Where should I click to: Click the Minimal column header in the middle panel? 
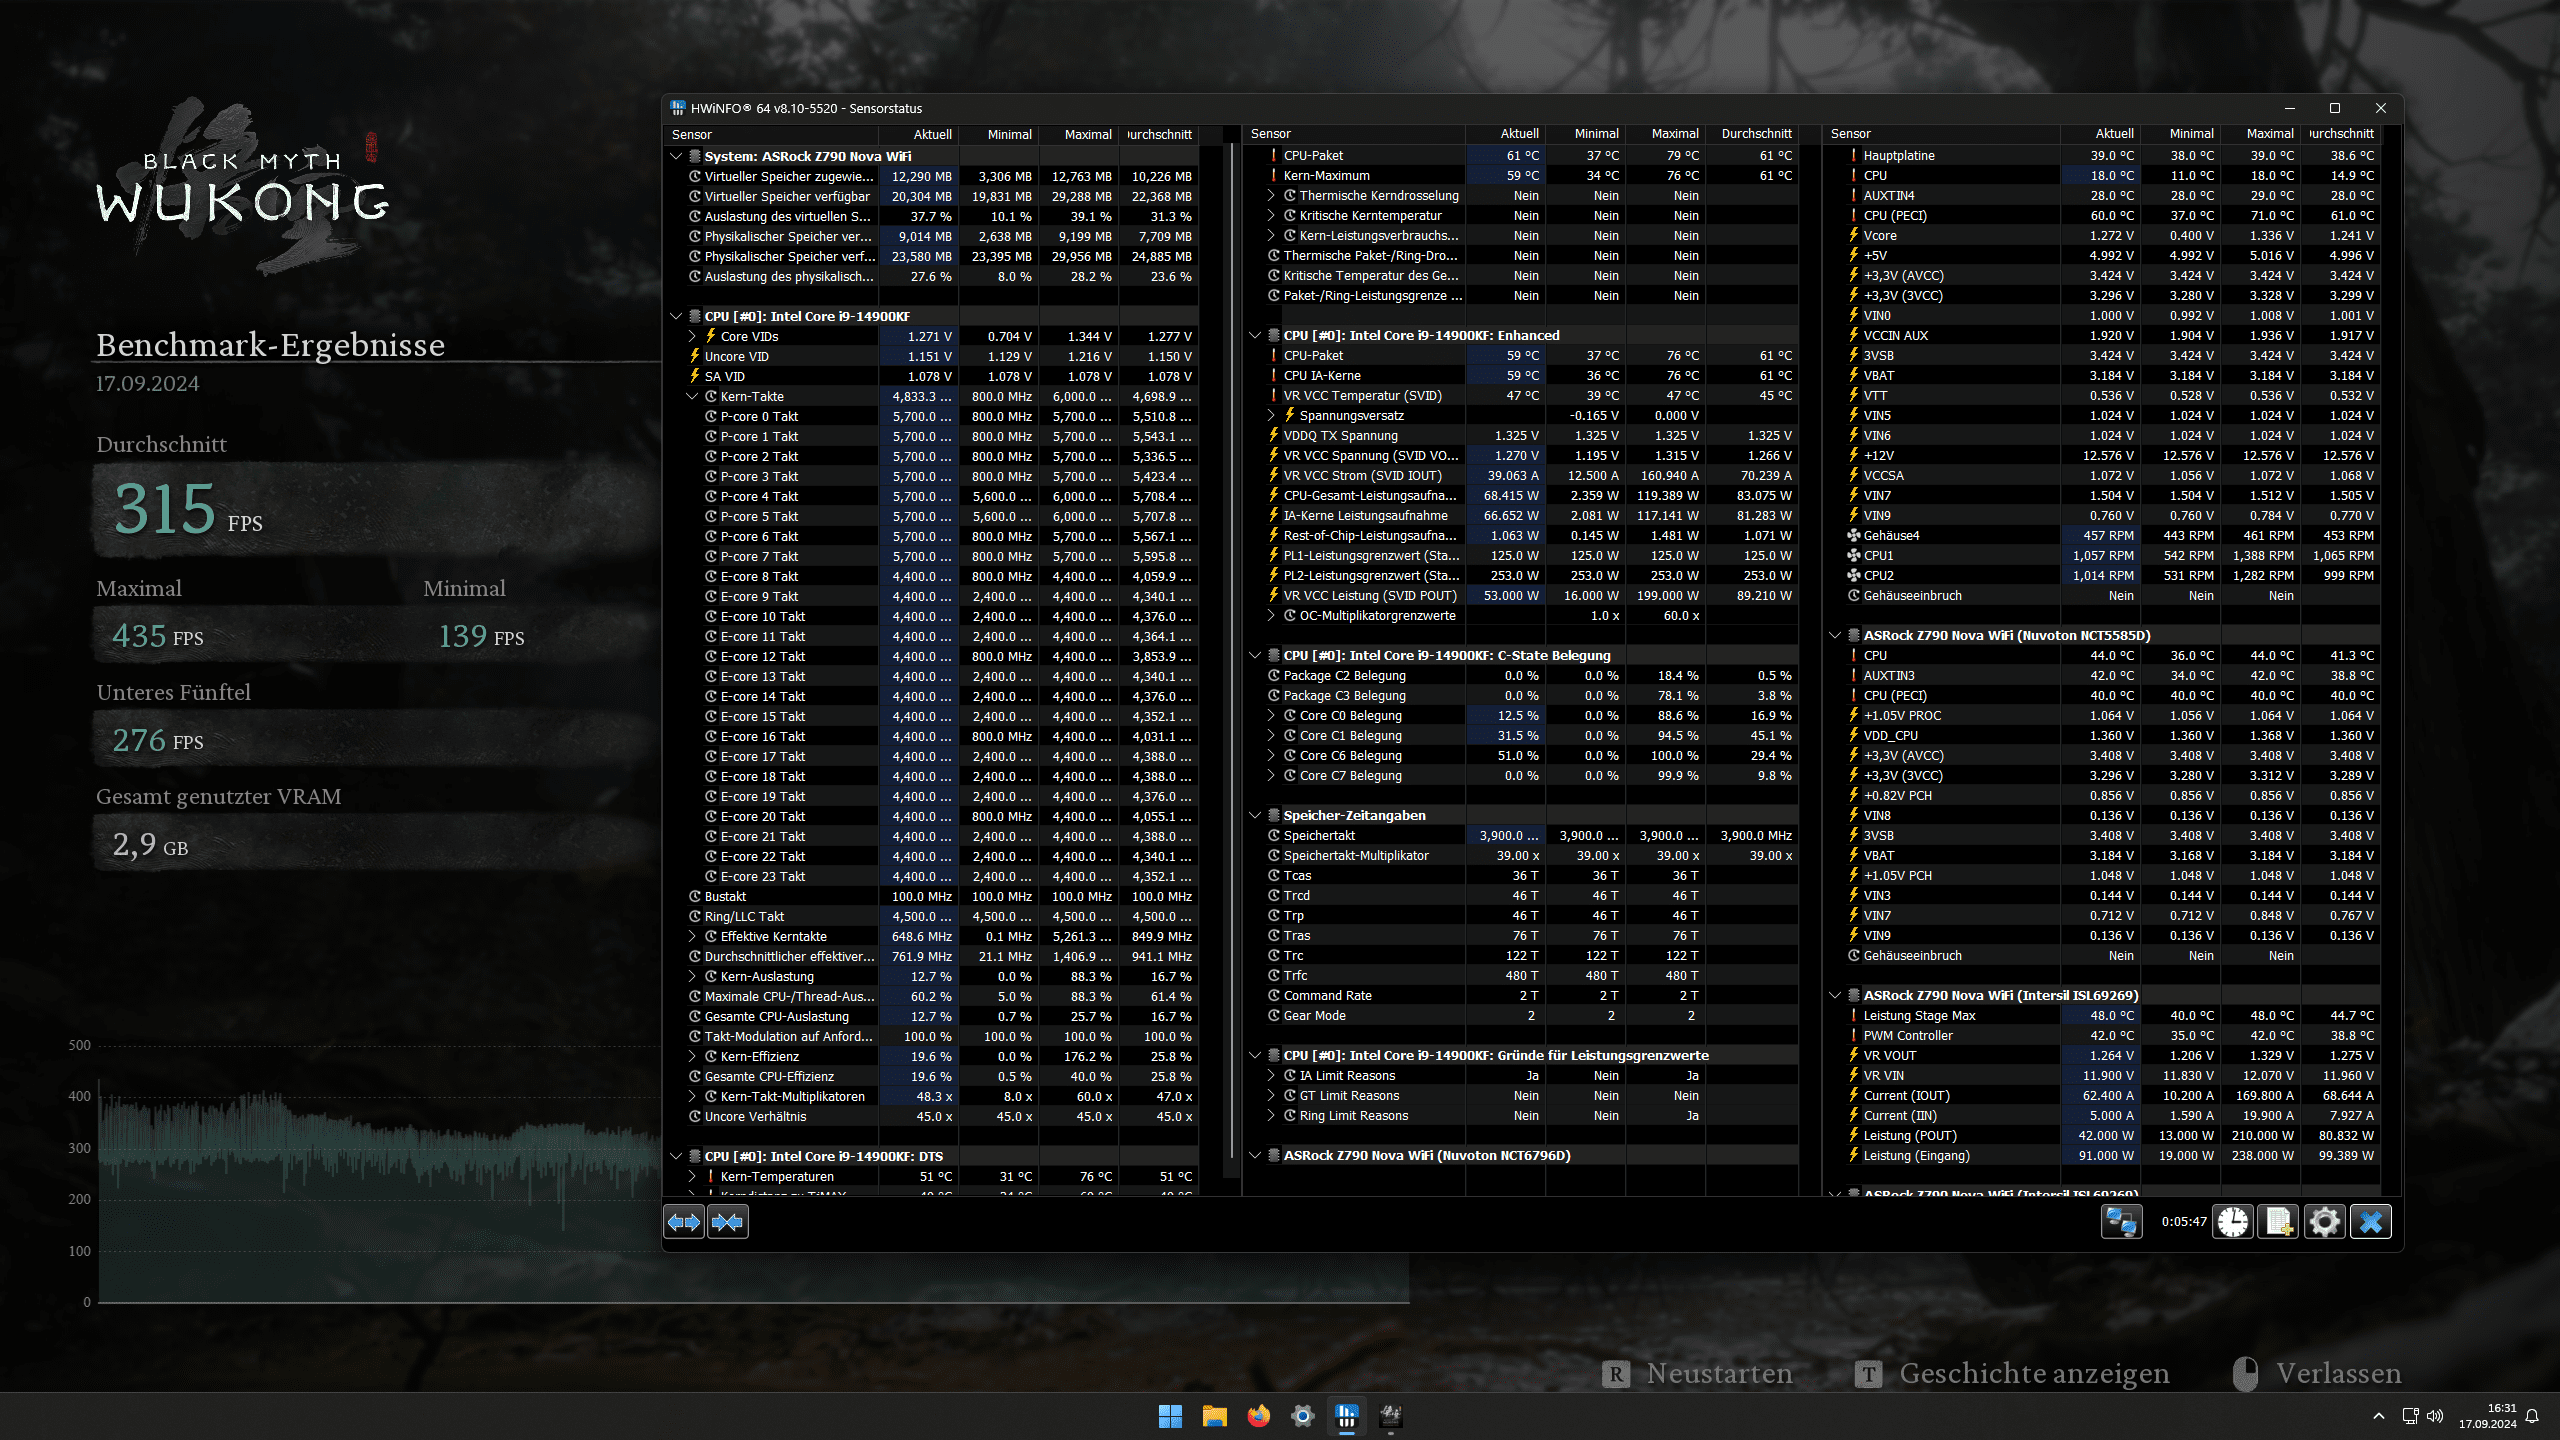pos(1585,133)
